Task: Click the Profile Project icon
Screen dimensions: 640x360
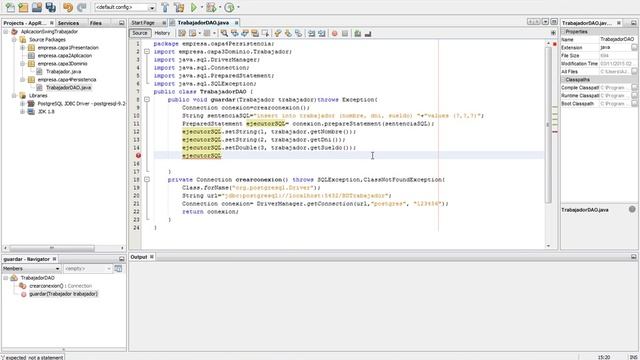Action: coord(229,7)
